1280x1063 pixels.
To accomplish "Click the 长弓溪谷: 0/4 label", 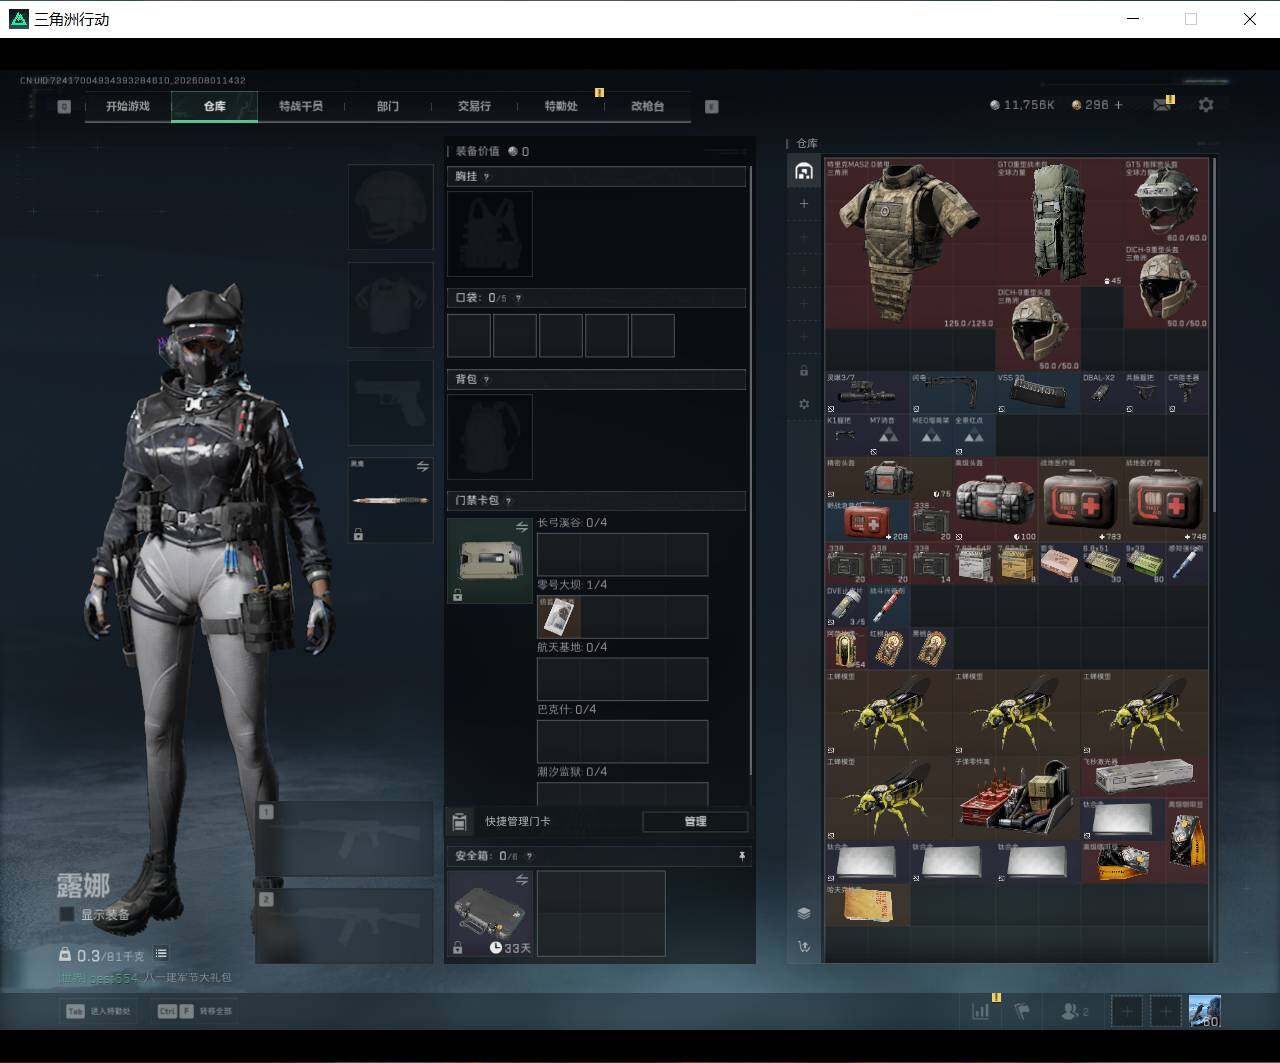I will (572, 523).
